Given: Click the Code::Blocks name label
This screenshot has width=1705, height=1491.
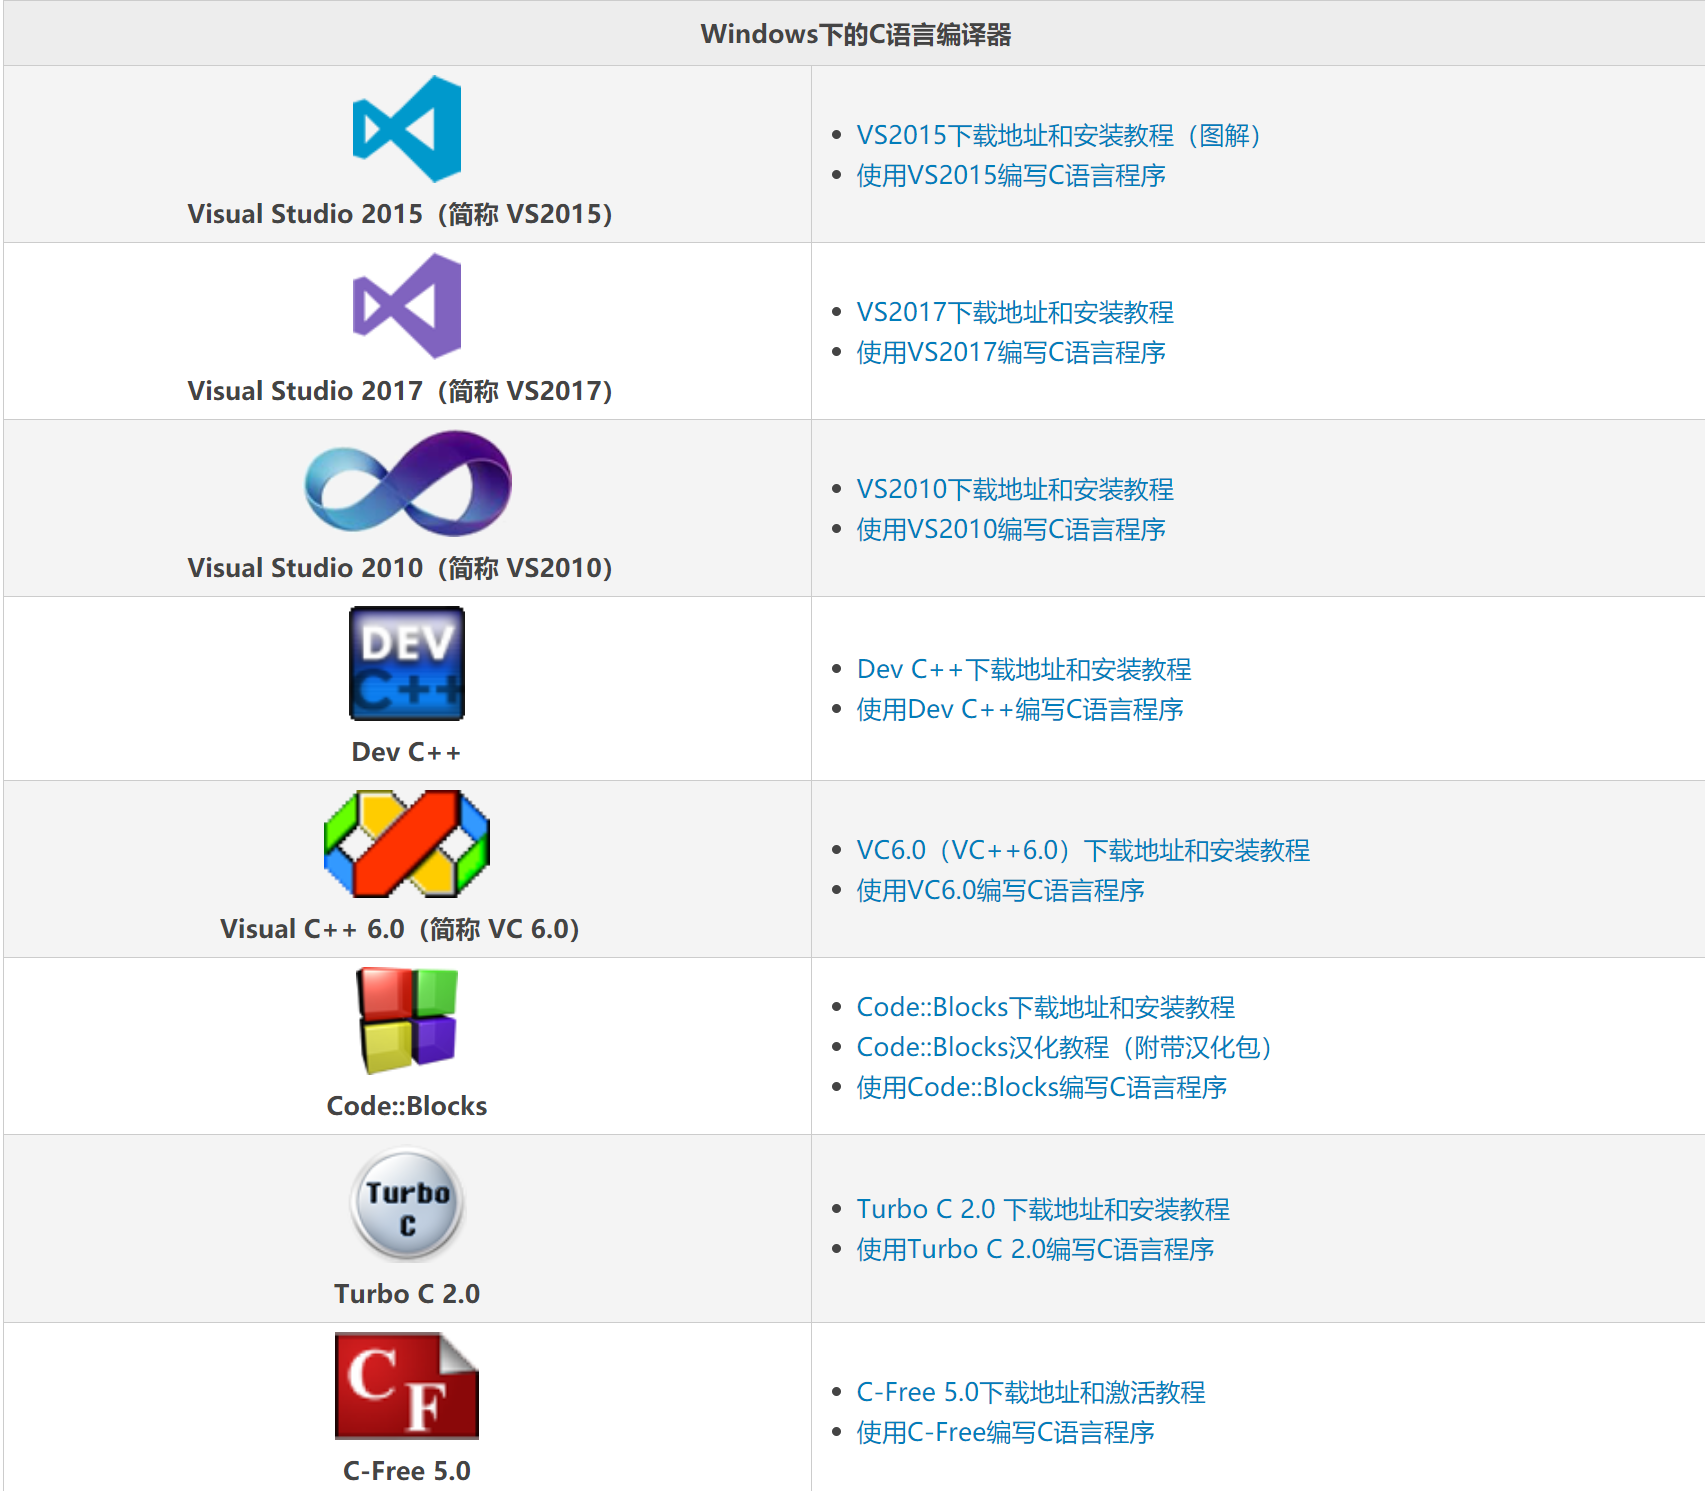Looking at the screenshot, I should click(407, 1106).
